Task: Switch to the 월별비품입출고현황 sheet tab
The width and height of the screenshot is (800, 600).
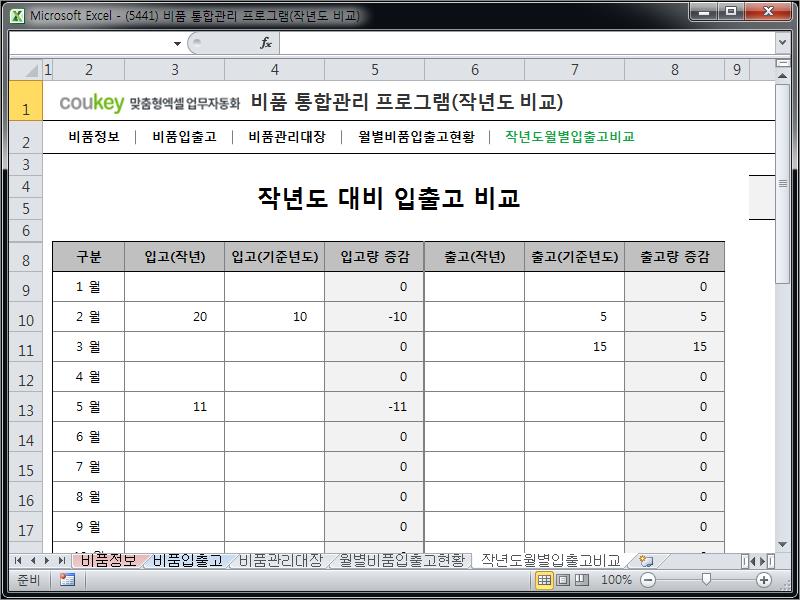Action: (x=402, y=561)
